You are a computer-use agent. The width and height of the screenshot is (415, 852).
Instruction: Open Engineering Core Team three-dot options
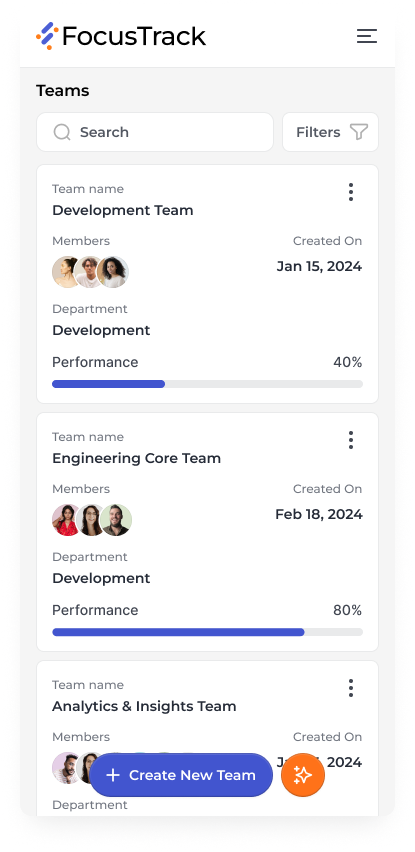tap(351, 440)
